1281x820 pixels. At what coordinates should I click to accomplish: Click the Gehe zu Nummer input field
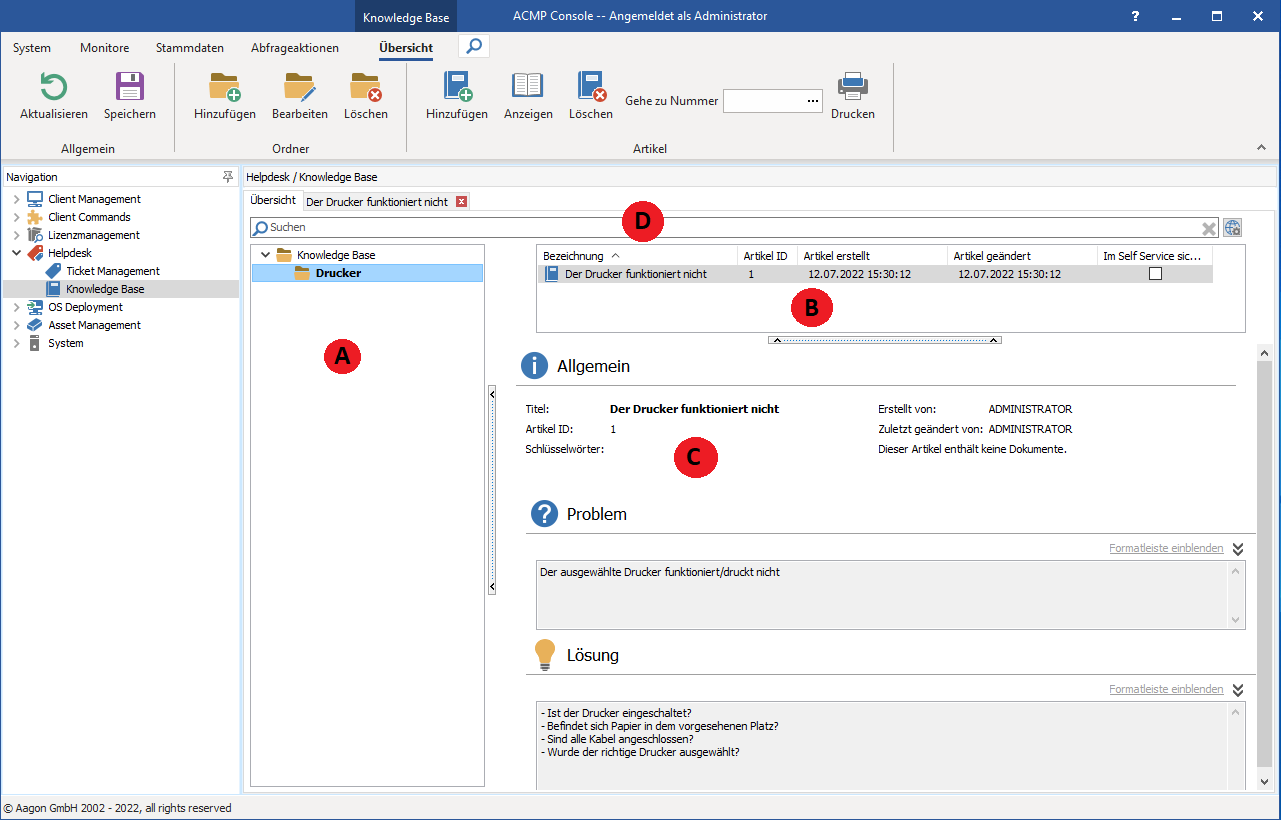tap(763, 101)
